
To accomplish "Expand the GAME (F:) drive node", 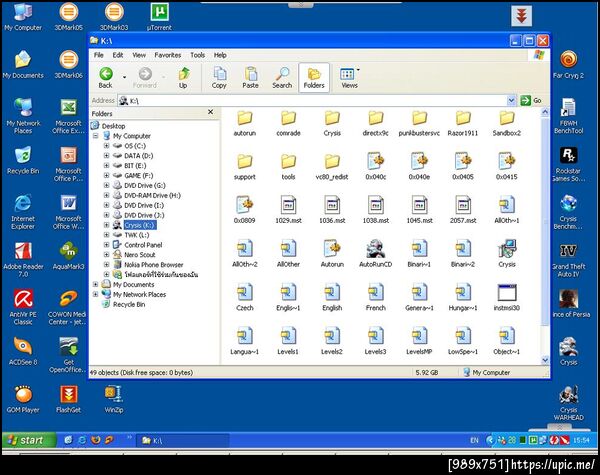I will click(x=106, y=175).
